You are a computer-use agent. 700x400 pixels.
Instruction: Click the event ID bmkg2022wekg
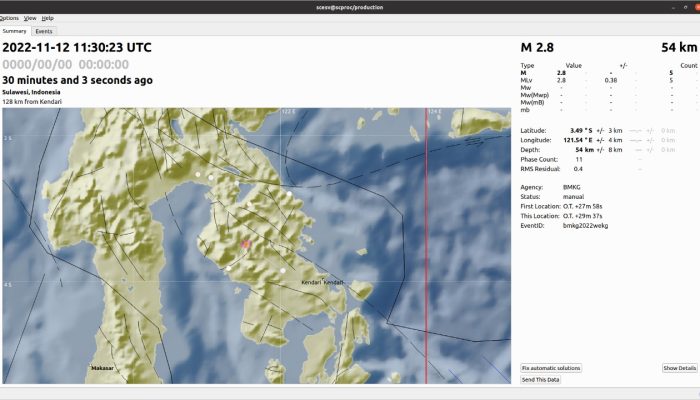click(585, 225)
